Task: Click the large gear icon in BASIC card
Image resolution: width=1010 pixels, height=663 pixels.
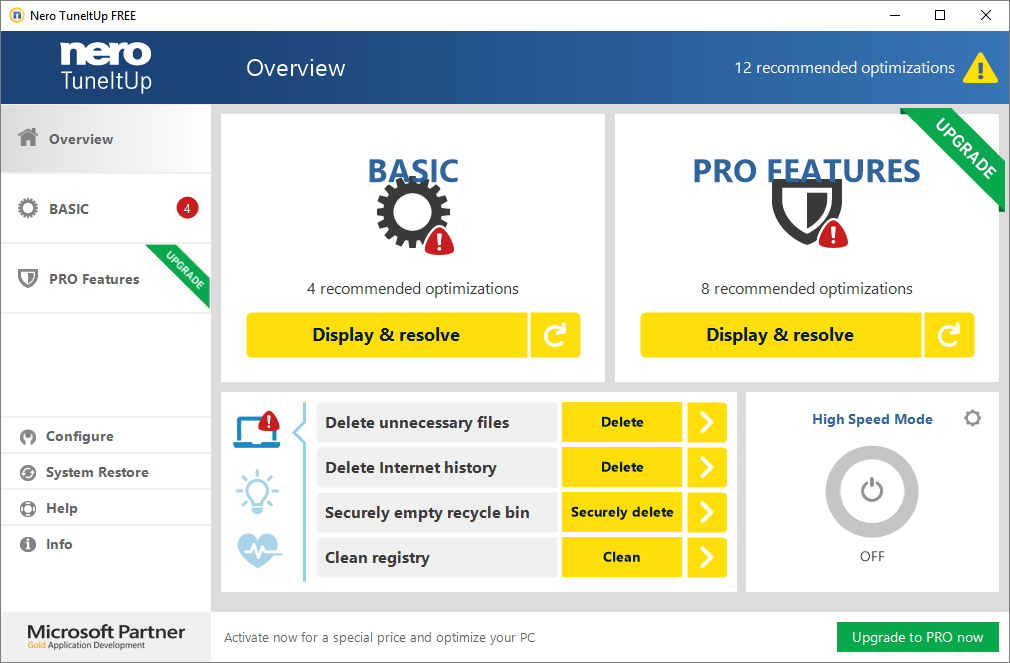Action: point(414,214)
